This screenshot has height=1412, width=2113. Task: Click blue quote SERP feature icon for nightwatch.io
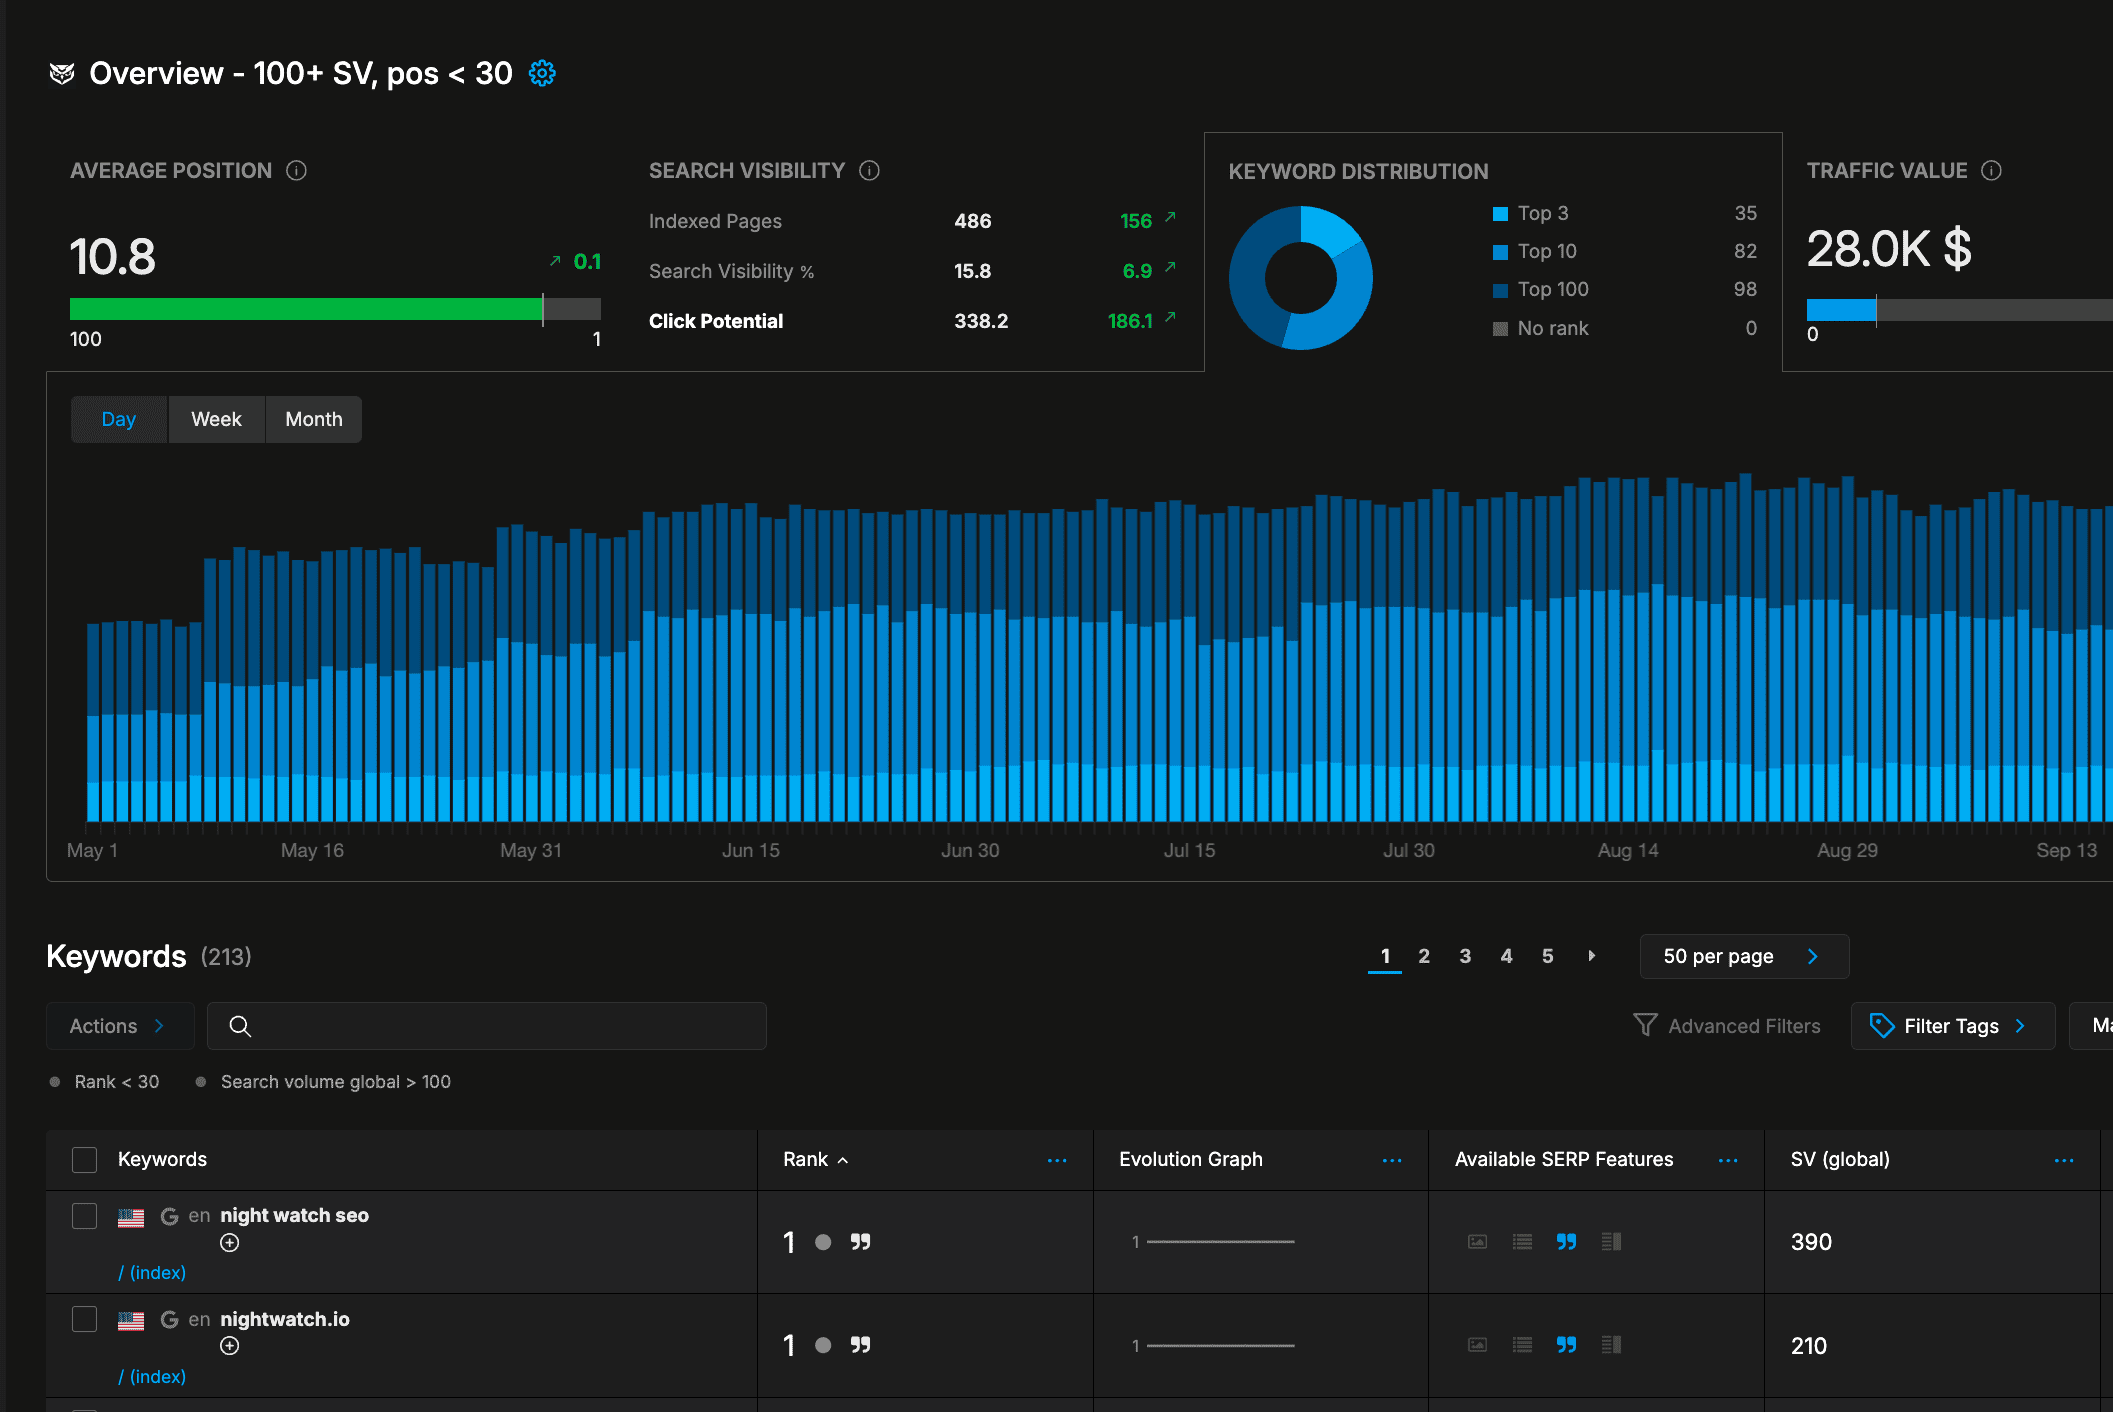pyautogui.click(x=1566, y=1345)
